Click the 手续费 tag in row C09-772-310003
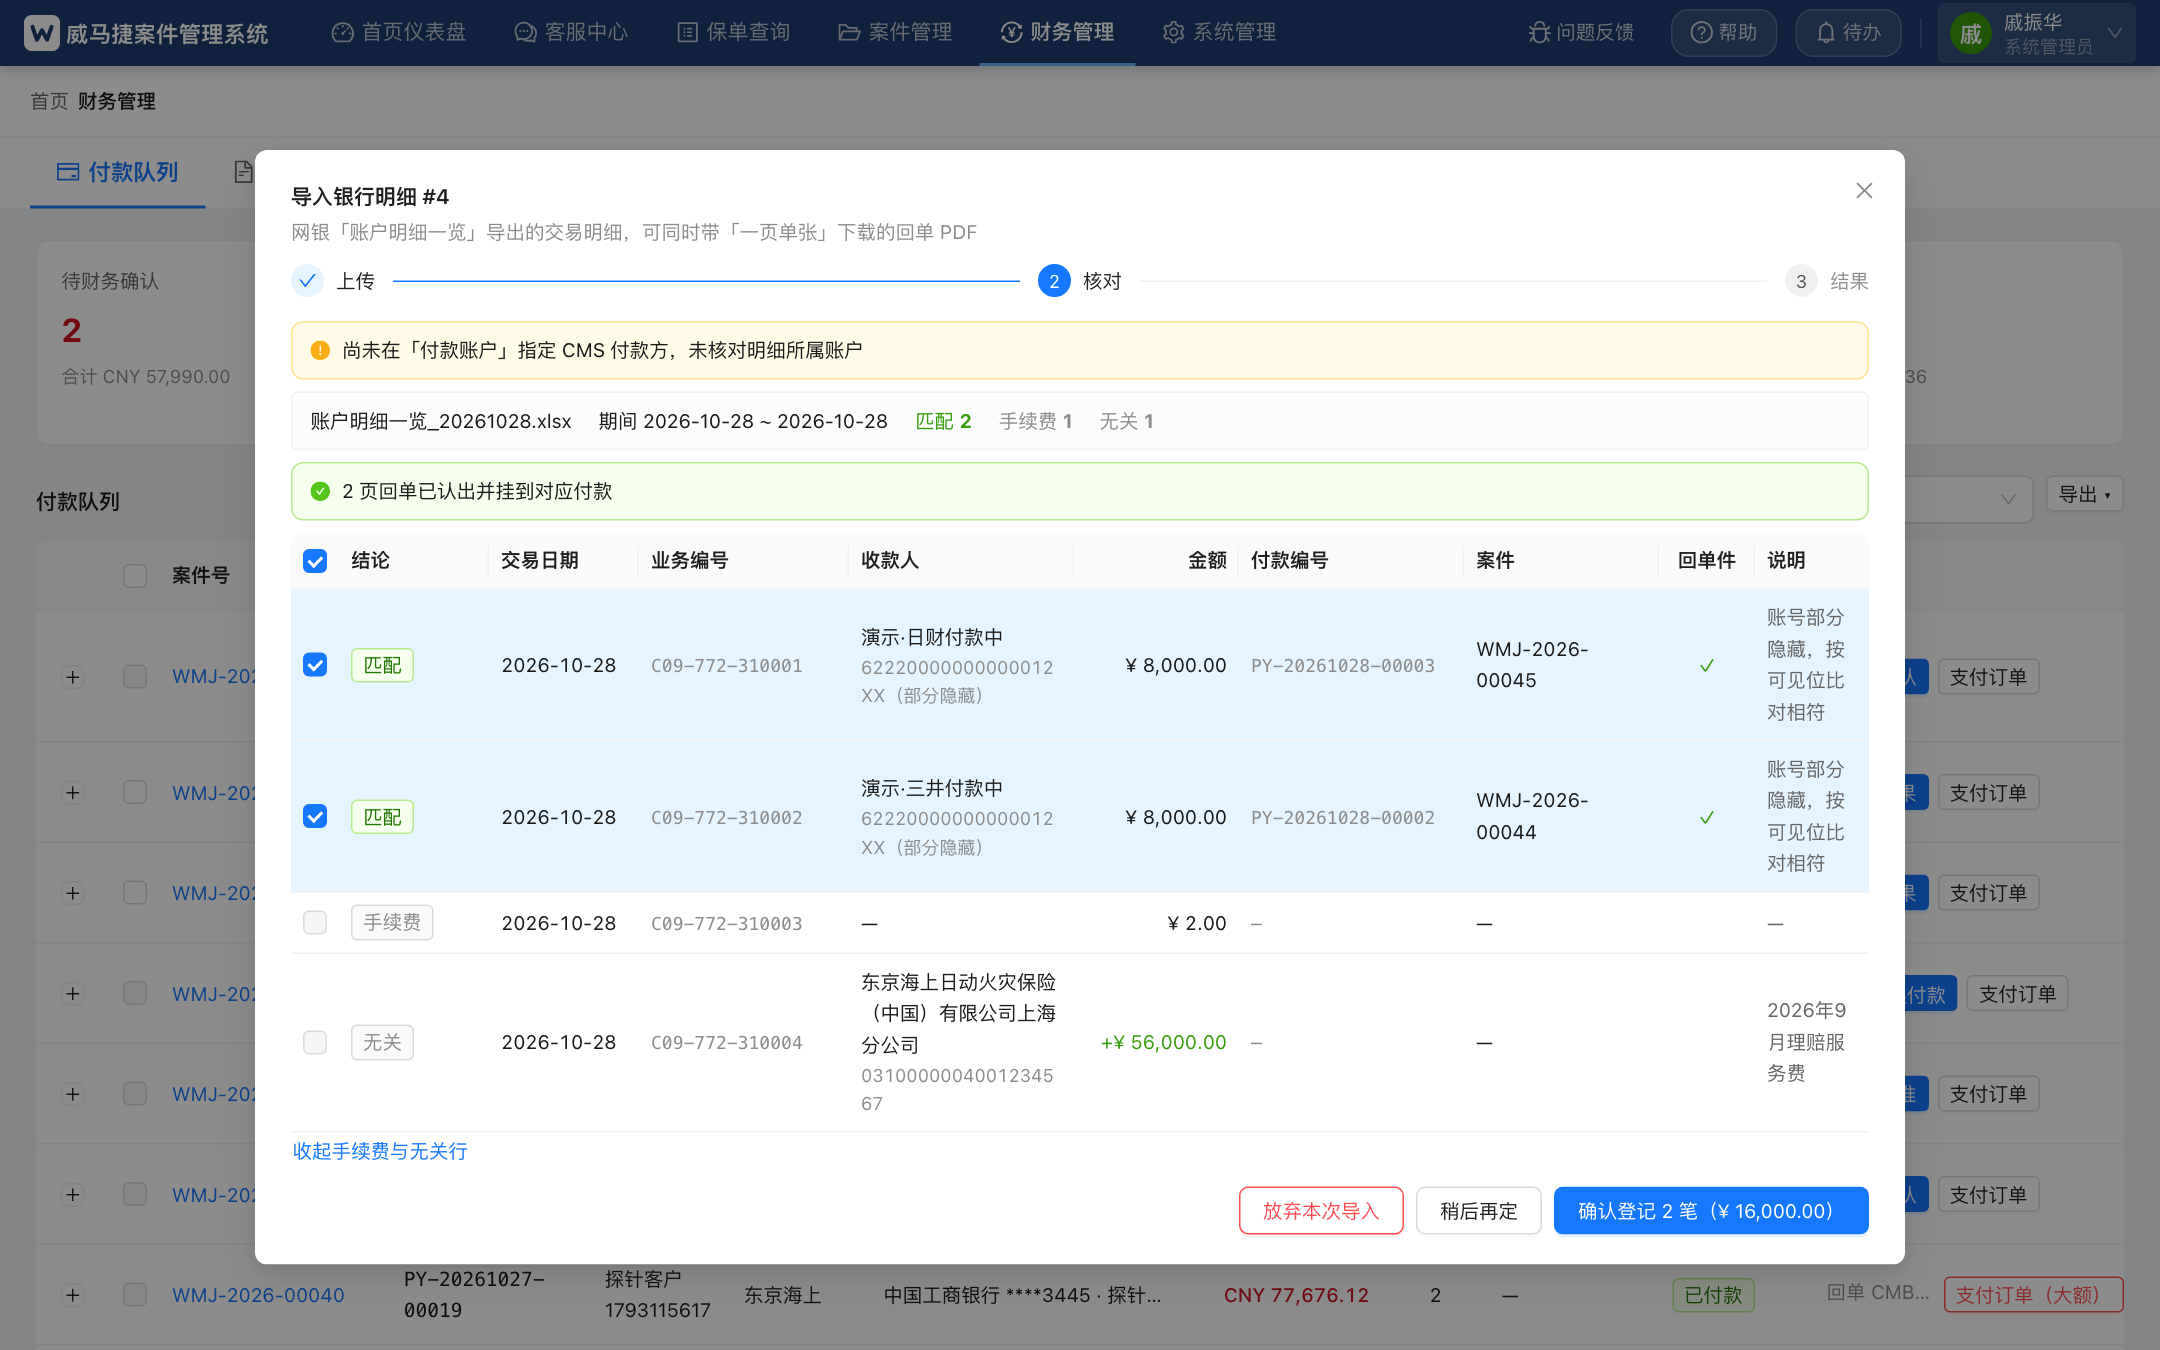The width and height of the screenshot is (2160, 1350). (x=392, y=922)
